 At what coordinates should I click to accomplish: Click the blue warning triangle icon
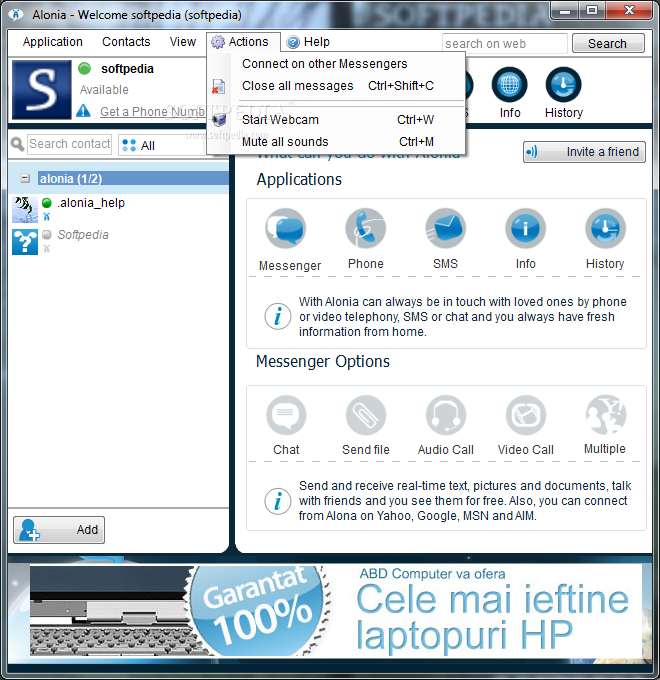pyautogui.click(x=83, y=111)
